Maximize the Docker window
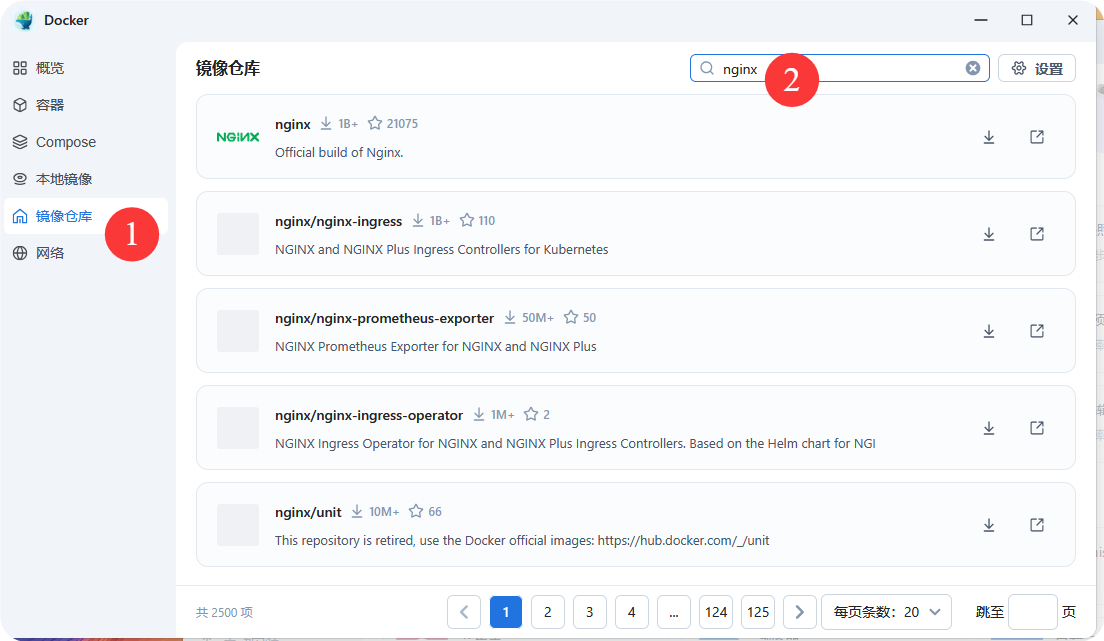Image resolution: width=1104 pixels, height=641 pixels. [1027, 20]
